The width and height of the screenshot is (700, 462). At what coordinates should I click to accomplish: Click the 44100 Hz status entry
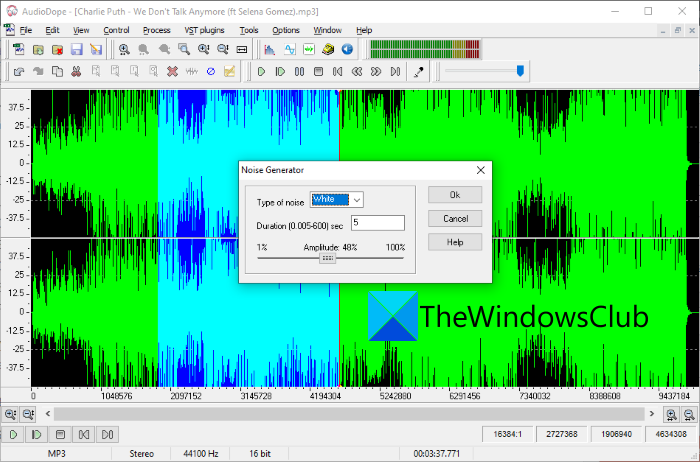point(201,454)
